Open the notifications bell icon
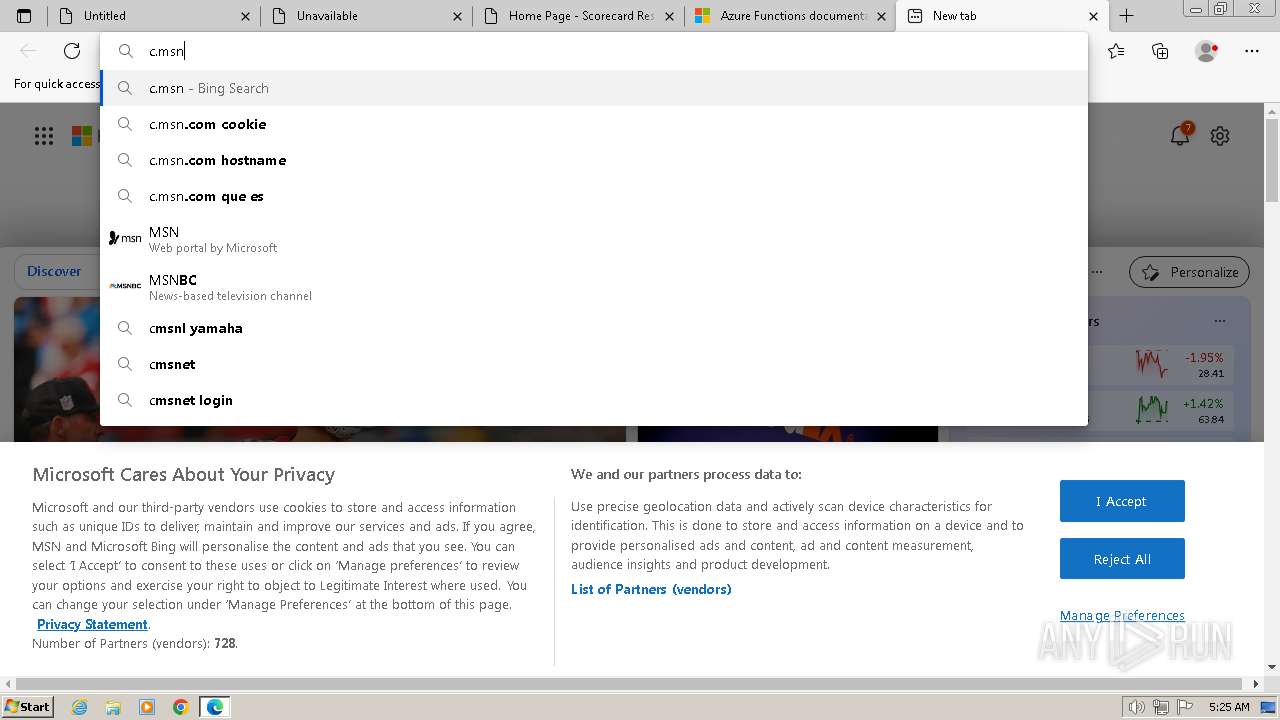 pos(1180,135)
